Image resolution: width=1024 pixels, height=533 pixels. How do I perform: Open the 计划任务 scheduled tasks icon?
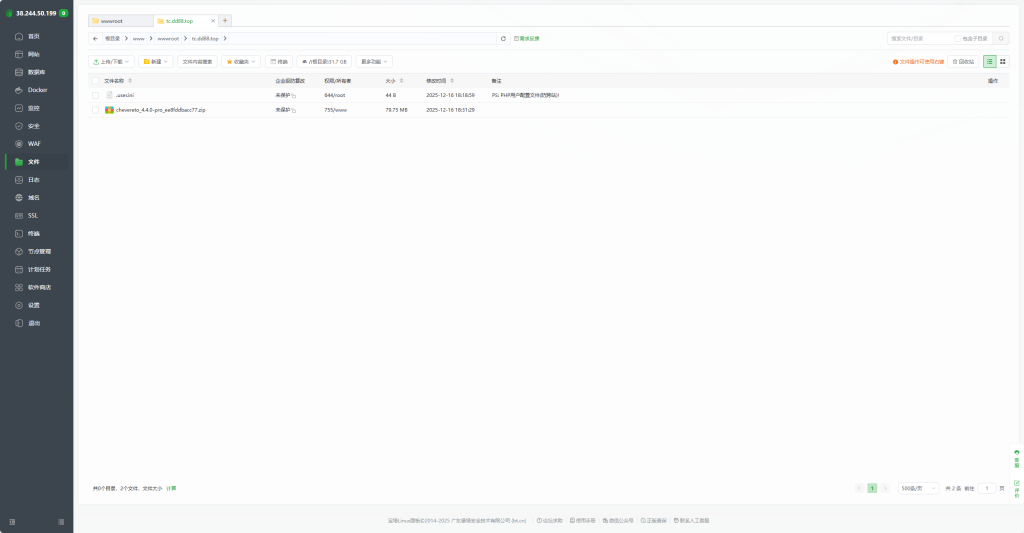coord(19,269)
